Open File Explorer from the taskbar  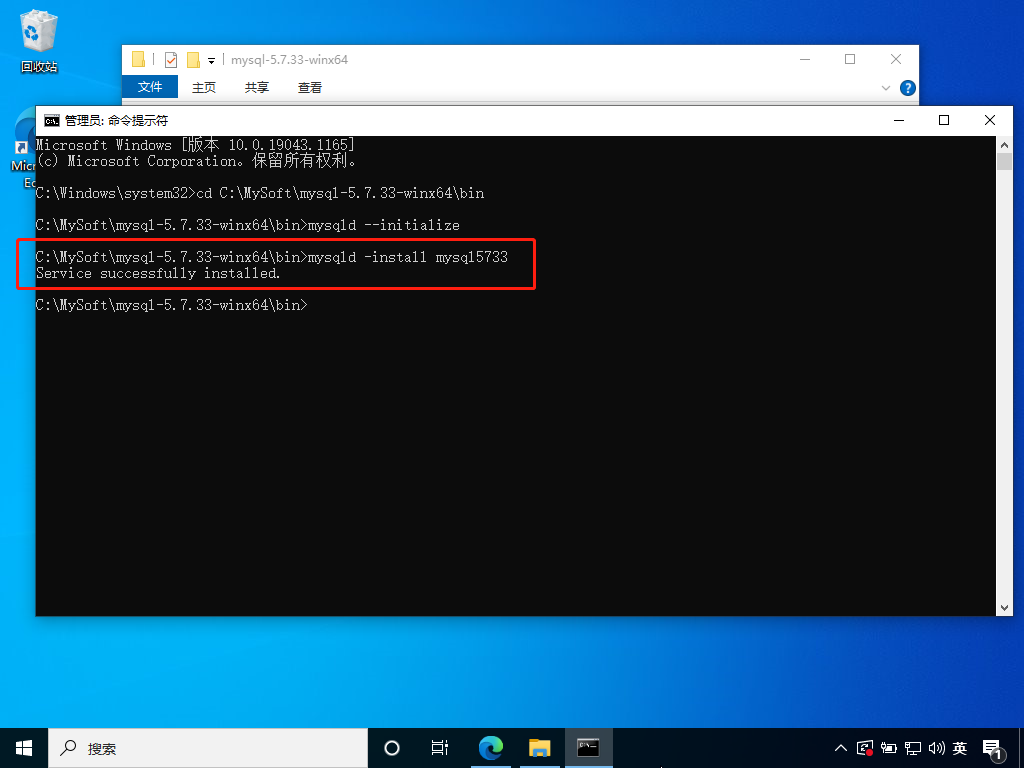tap(540, 748)
